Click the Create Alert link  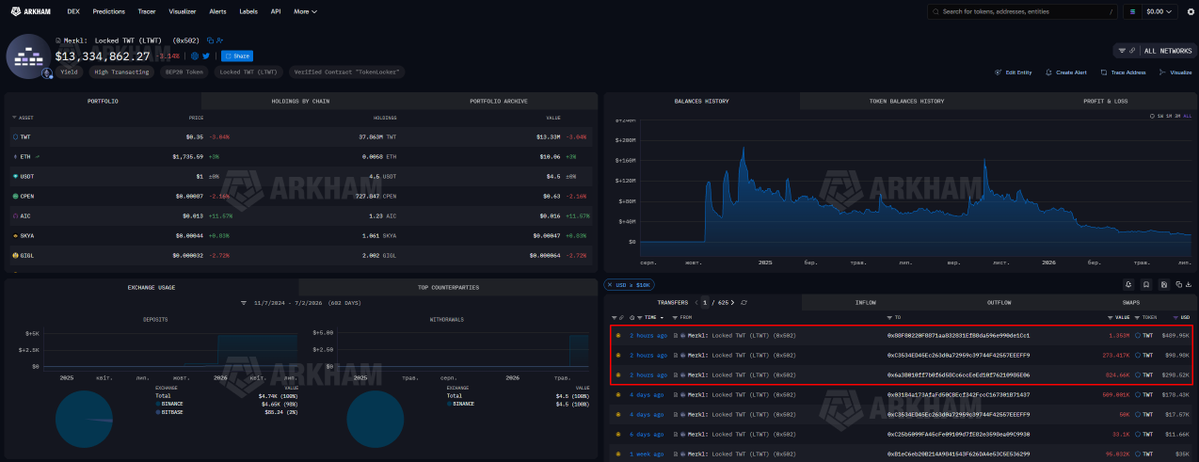click(x=1066, y=72)
